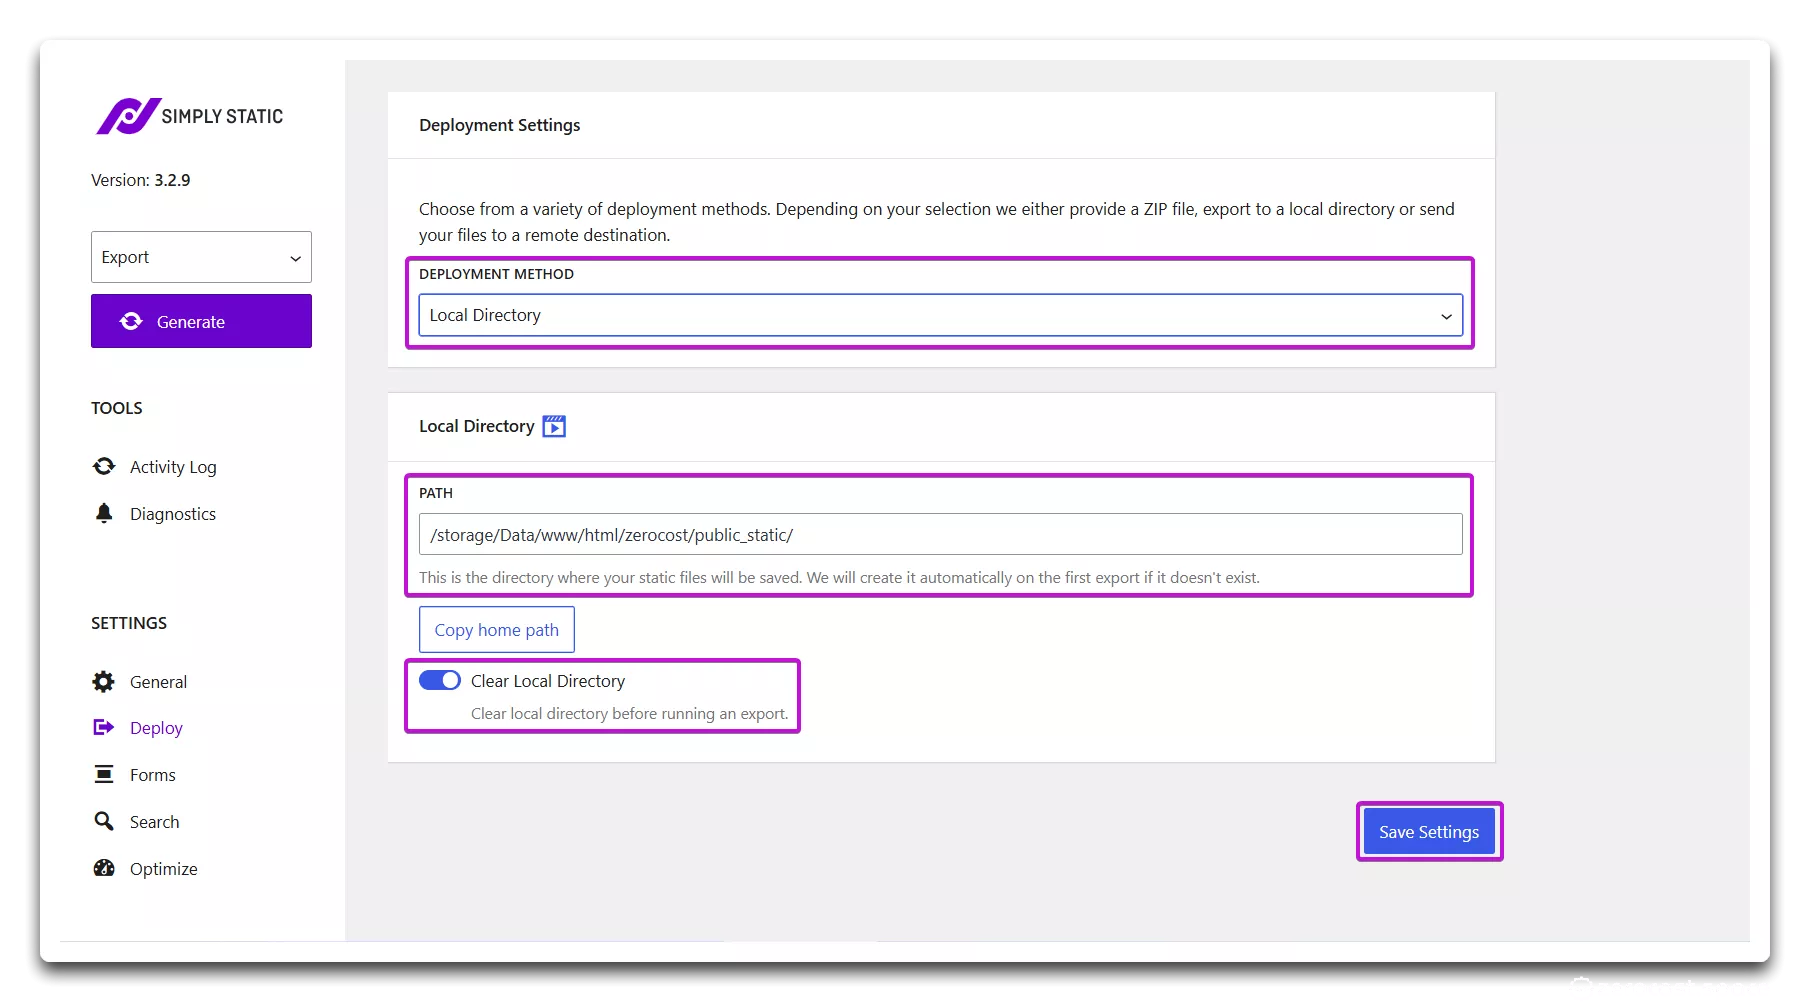Open the Deployment Method dropdown
1810x1002 pixels.
pyautogui.click(x=940, y=315)
